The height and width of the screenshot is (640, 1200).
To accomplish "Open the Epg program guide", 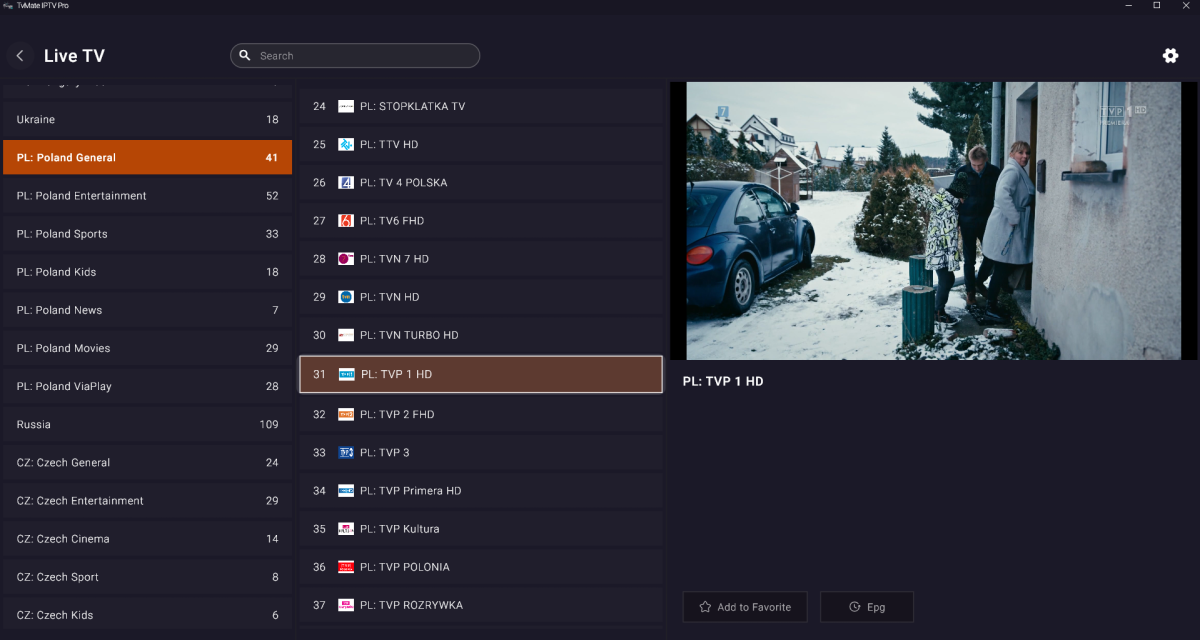I will 866,607.
